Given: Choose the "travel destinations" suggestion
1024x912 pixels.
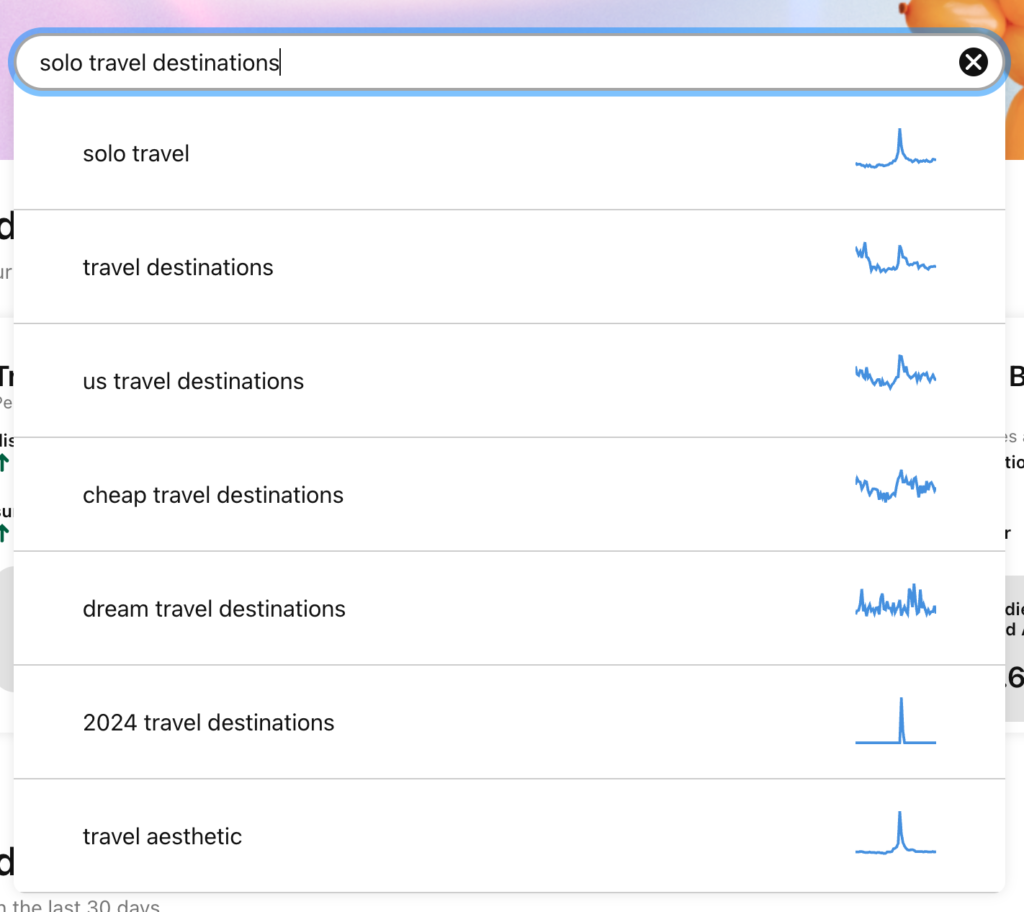Looking at the screenshot, I should point(178,268).
